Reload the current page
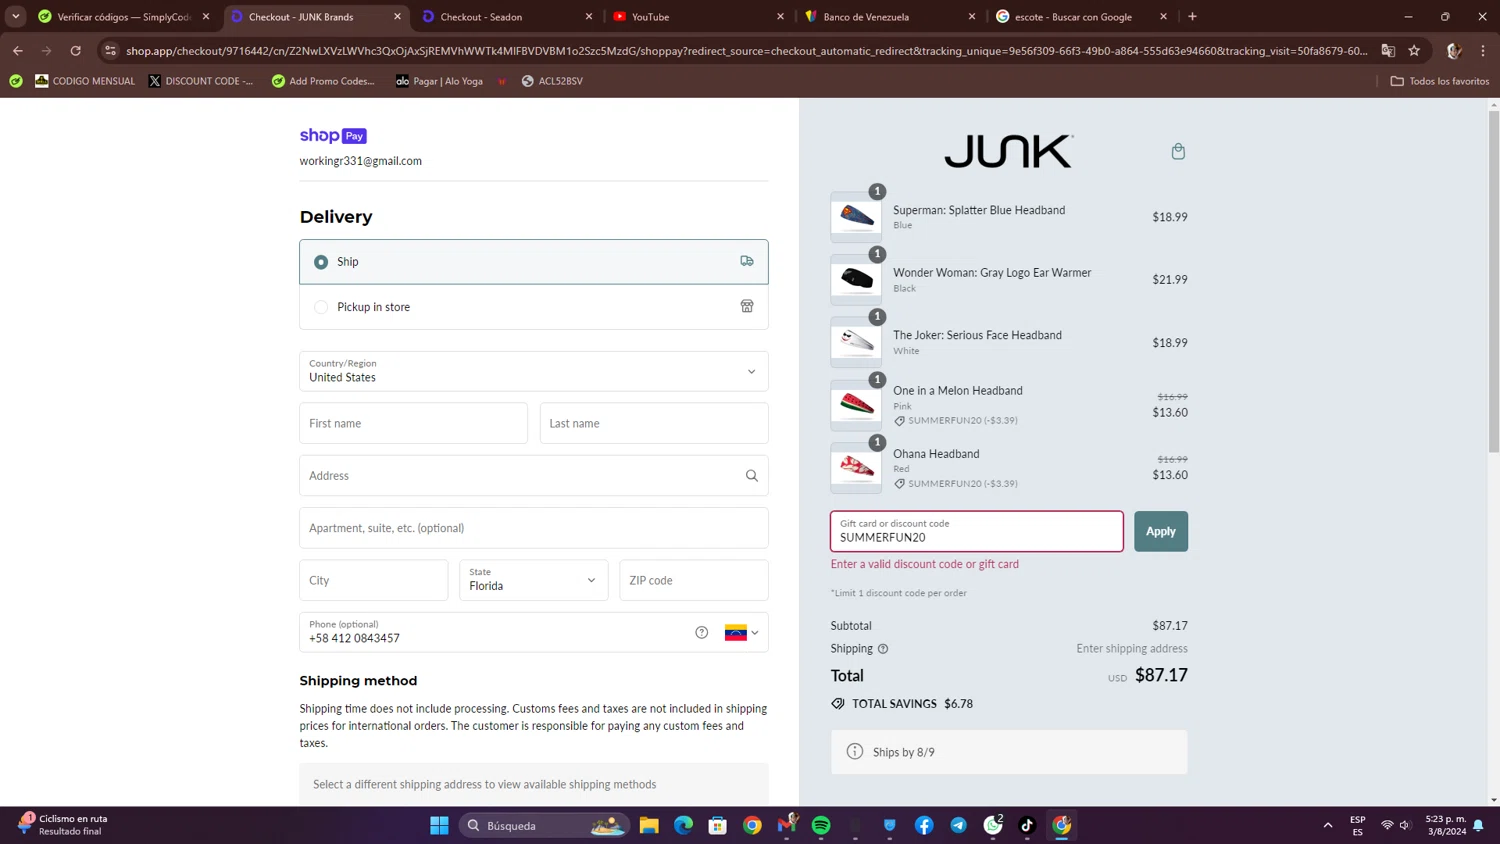 [76, 50]
